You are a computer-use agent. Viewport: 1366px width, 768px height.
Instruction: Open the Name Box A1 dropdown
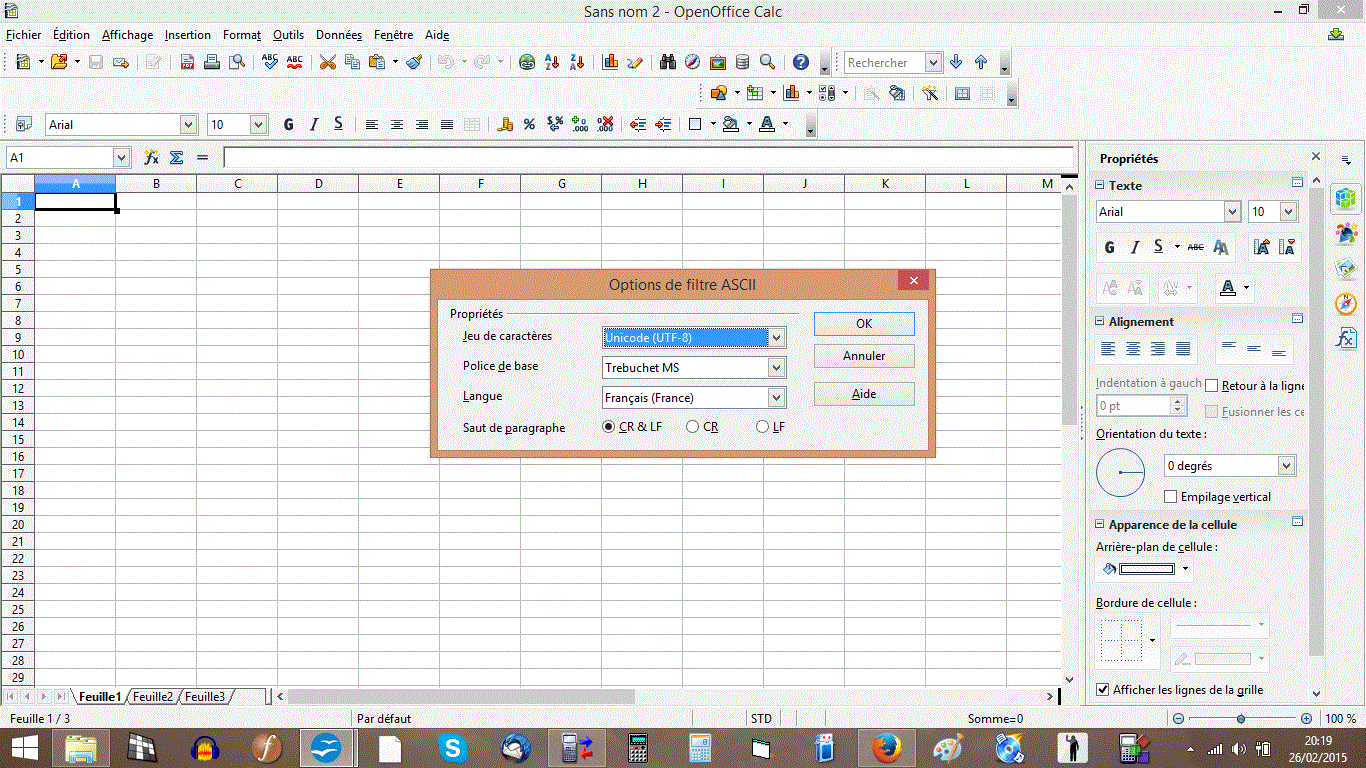click(122, 157)
